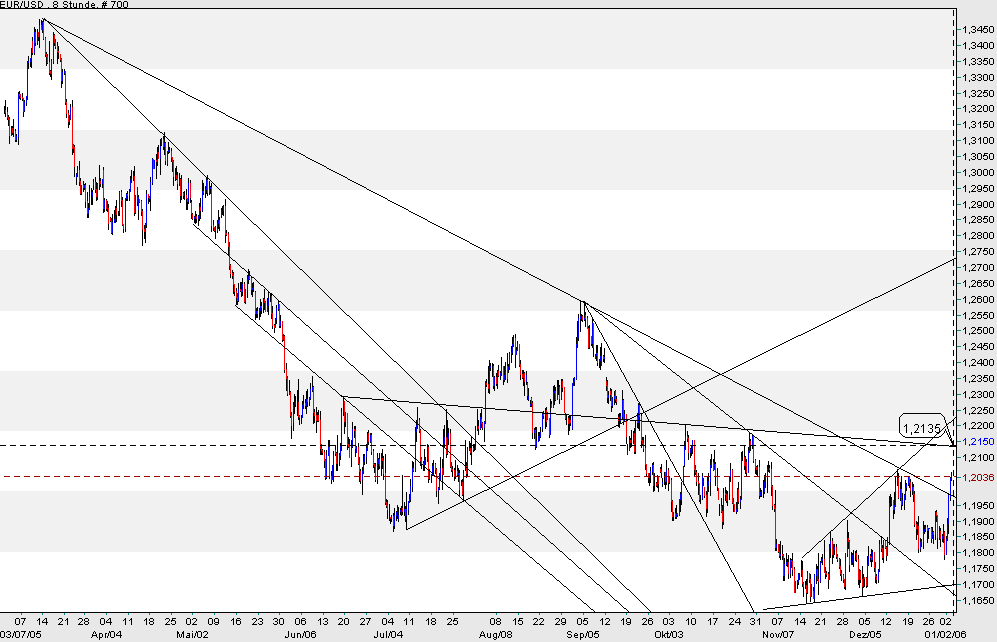This screenshot has width=997, height=642.
Task: Select the Aug/08 axis label
Action: pyautogui.click(x=497, y=633)
